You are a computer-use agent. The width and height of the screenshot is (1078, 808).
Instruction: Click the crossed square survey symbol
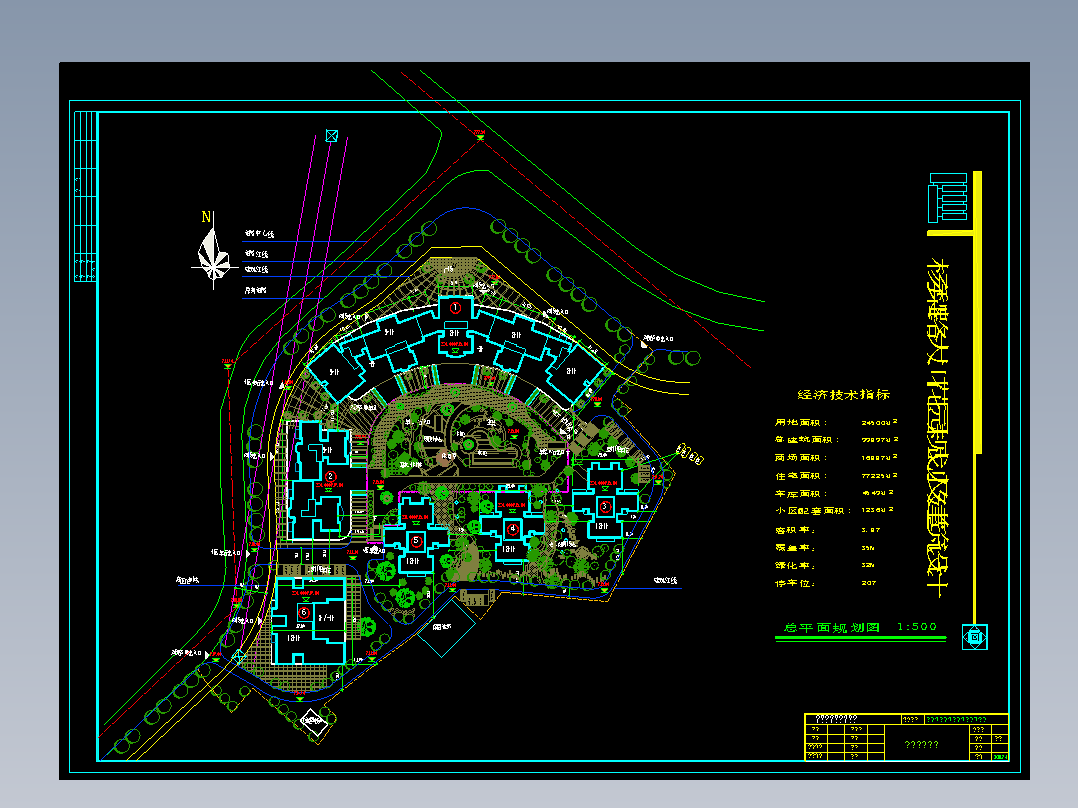click(x=331, y=135)
